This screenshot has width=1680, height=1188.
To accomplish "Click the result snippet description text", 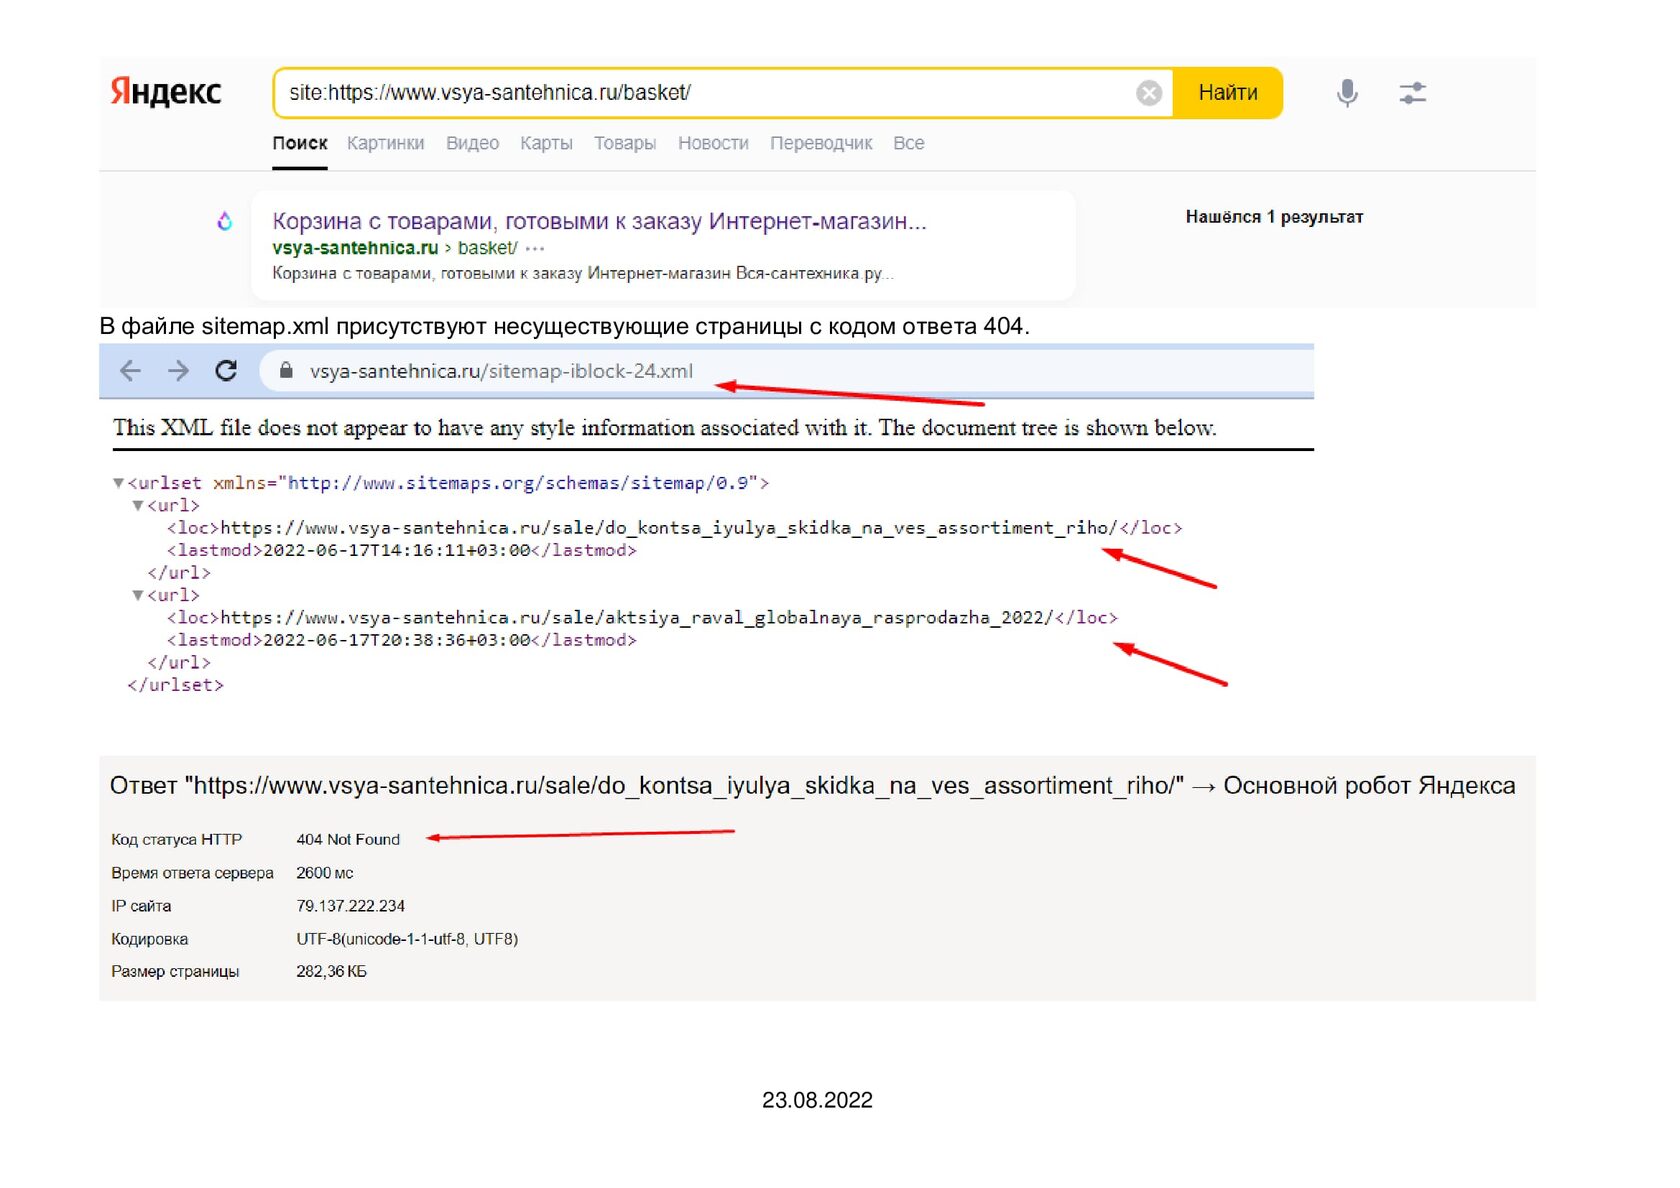I will (x=583, y=274).
